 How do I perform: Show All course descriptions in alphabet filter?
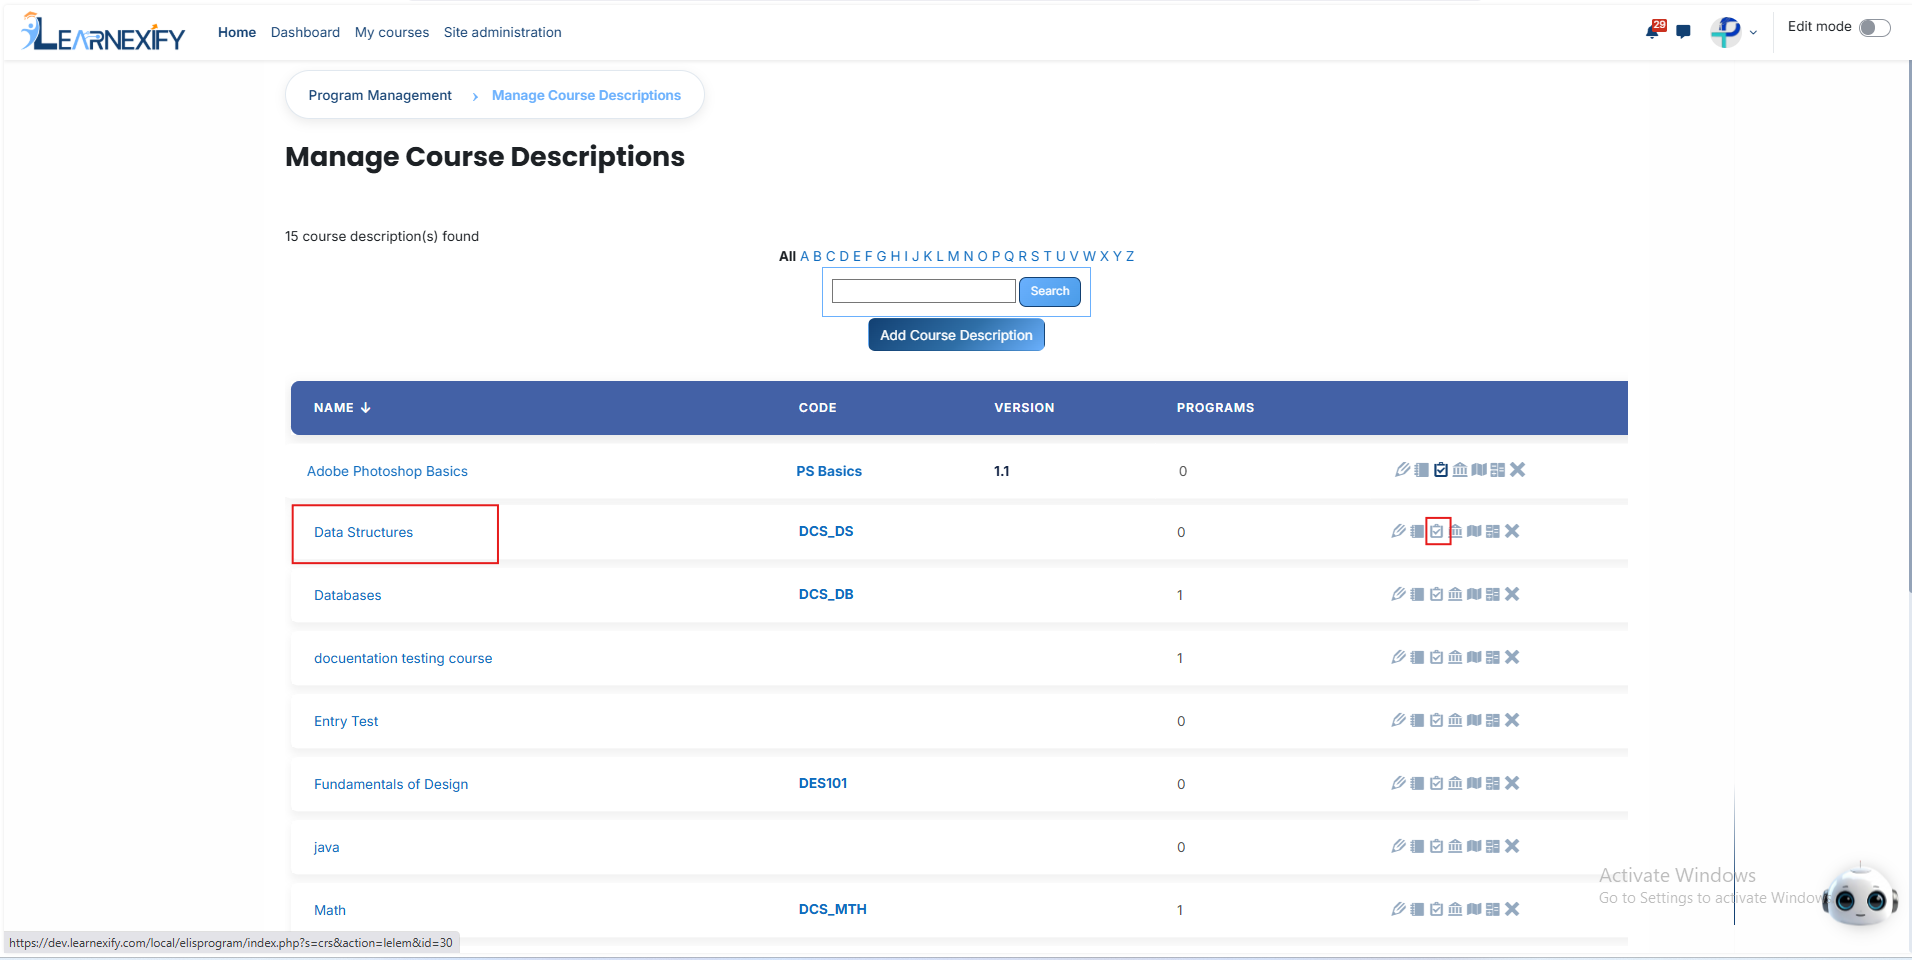787,256
